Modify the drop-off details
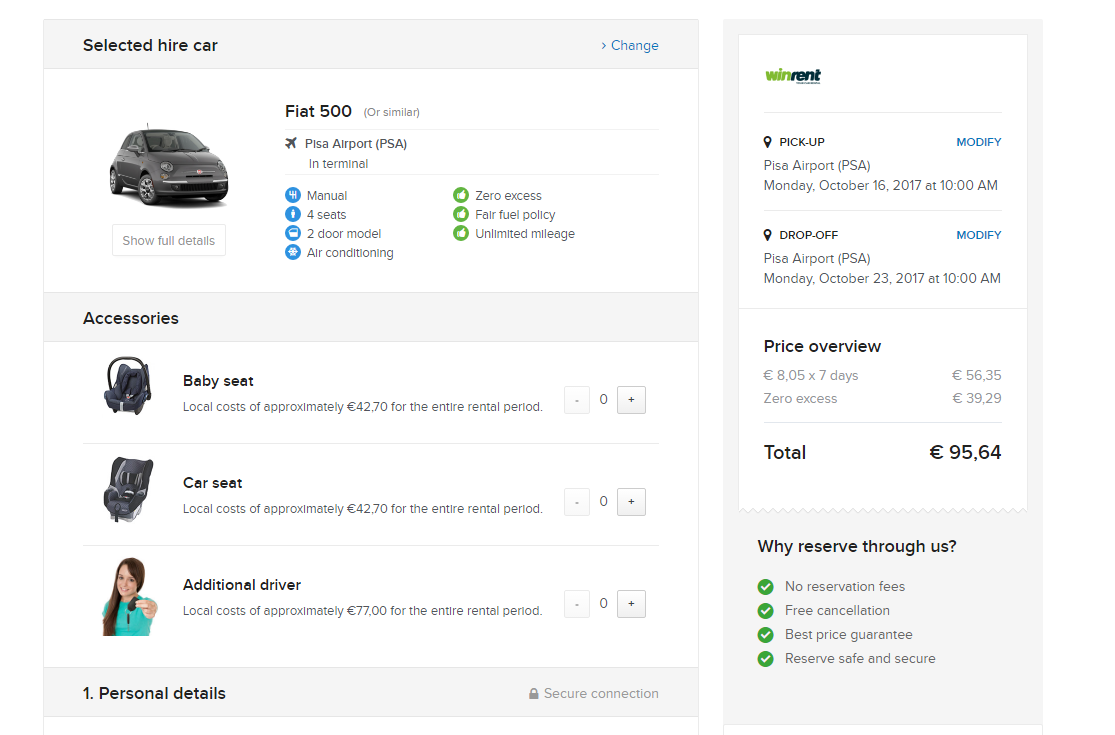The width and height of the screenshot is (1115, 735). tap(978, 235)
